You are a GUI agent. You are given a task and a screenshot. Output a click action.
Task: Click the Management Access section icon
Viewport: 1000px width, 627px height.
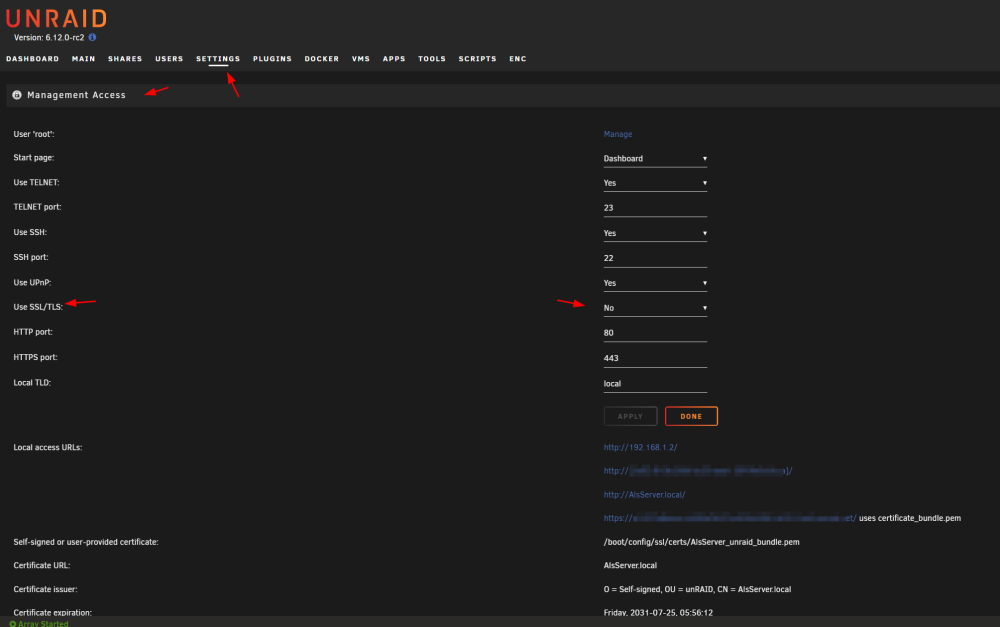coord(17,95)
